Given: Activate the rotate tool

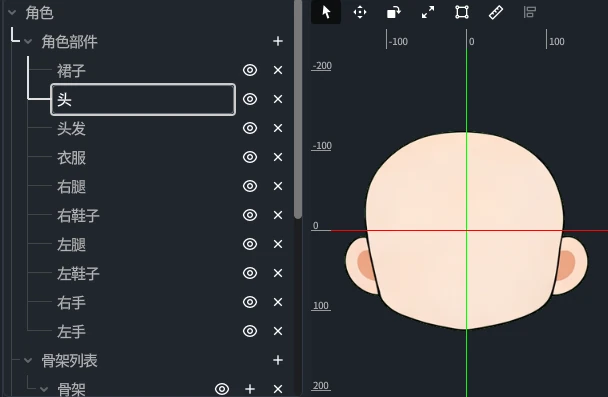Looking at the screenshot, I should (x=394, y=12).
